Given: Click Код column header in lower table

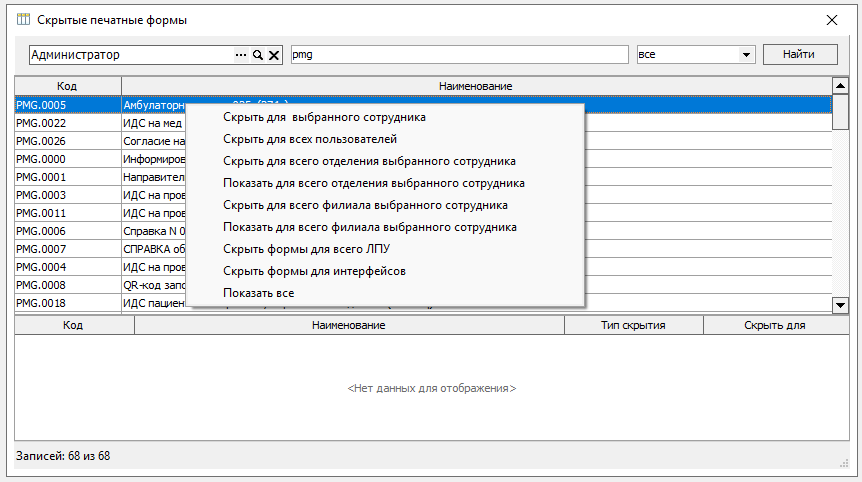Looking at the screenshot, I should (x=74, y=325).
